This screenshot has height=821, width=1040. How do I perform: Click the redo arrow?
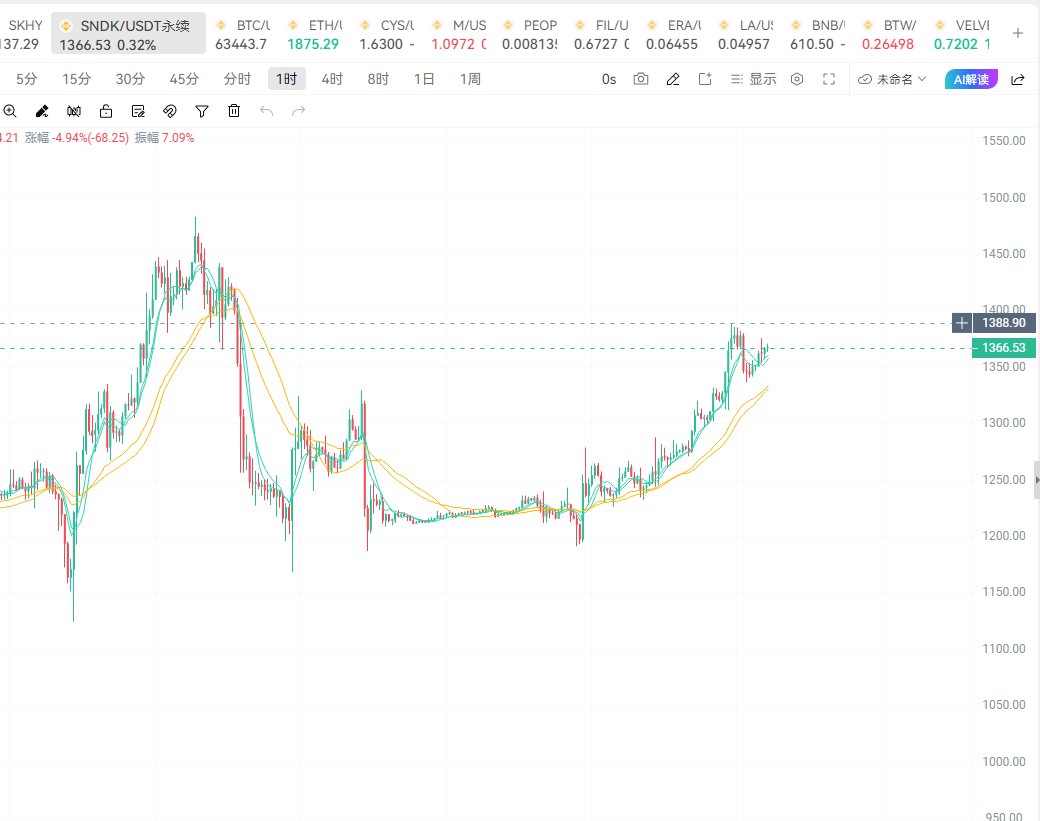298,111
